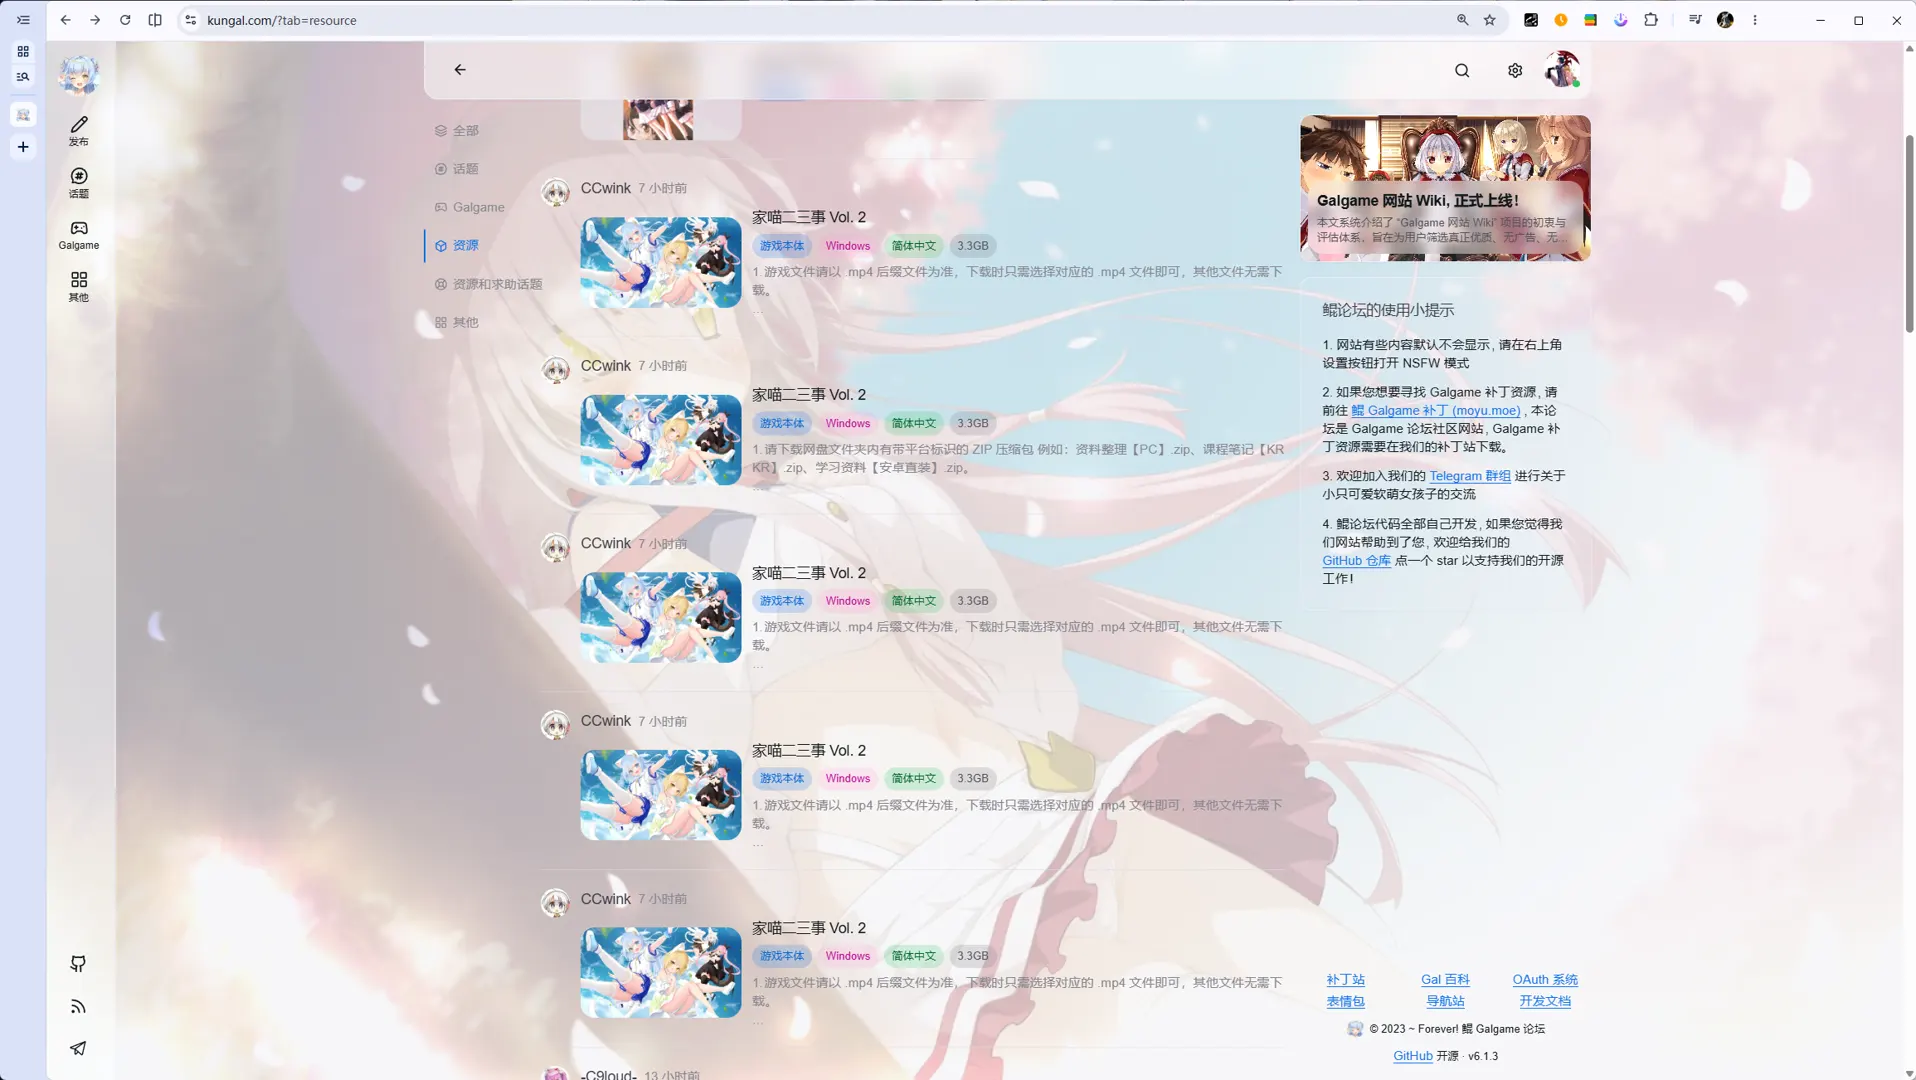Open the page zoom magnifier icon
Screen dimensions: 1916x1080
tap(1462, 20)
